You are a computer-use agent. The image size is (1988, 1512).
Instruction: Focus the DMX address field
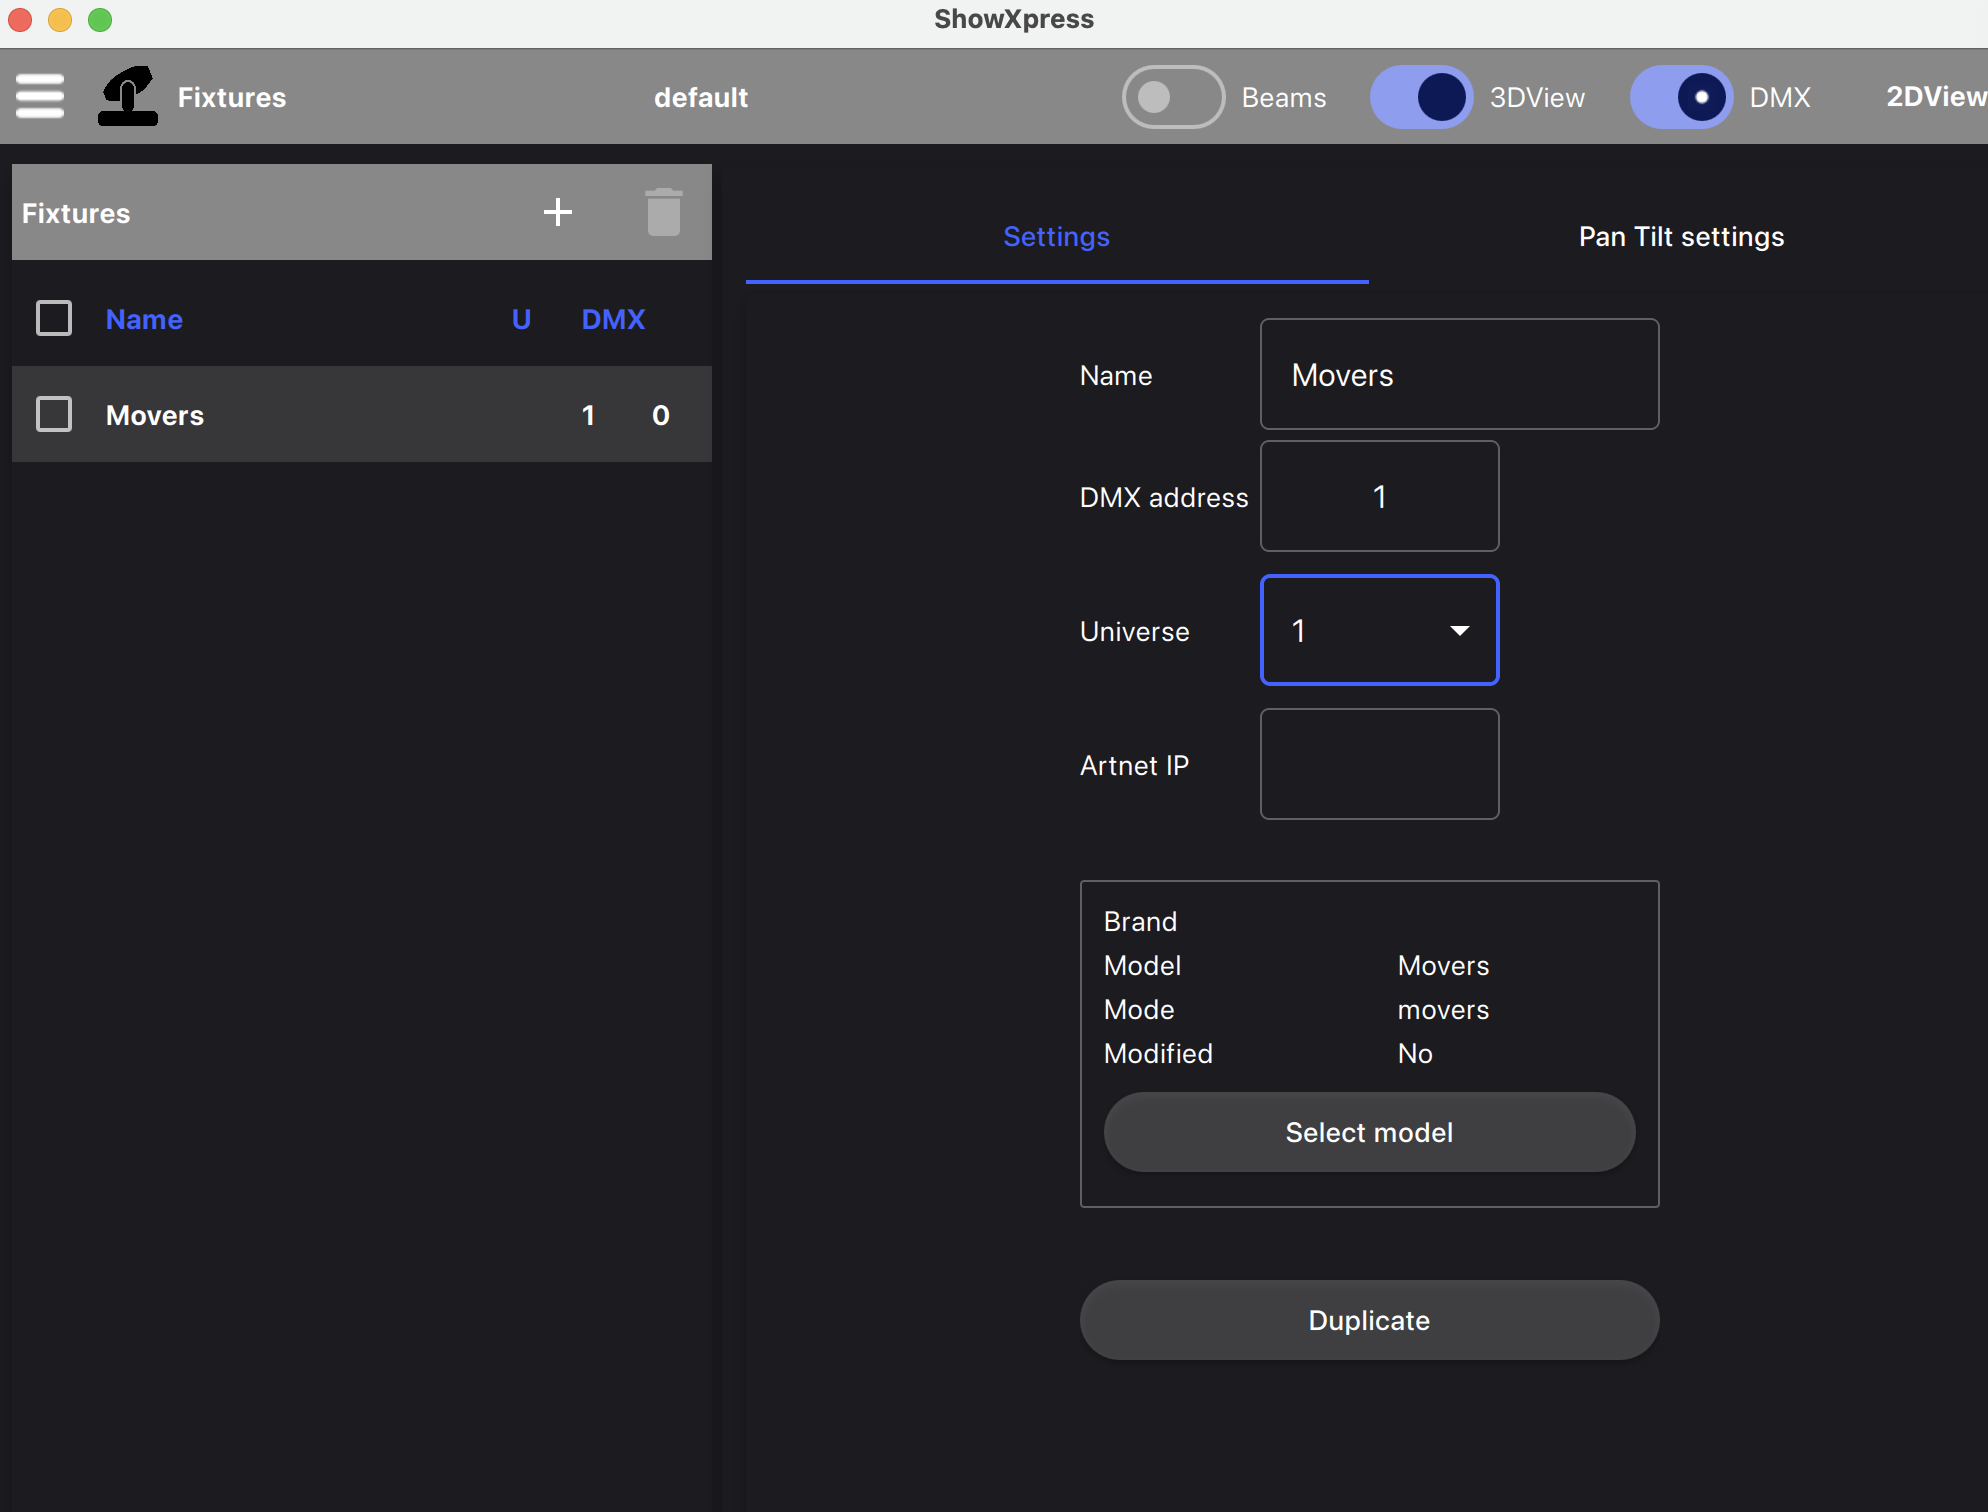pos(1379,497)
